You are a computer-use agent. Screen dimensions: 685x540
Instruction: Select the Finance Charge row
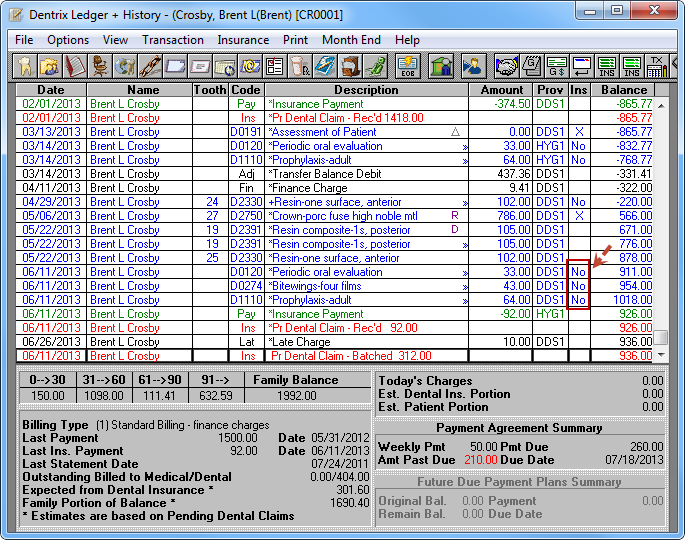(335, 187)
